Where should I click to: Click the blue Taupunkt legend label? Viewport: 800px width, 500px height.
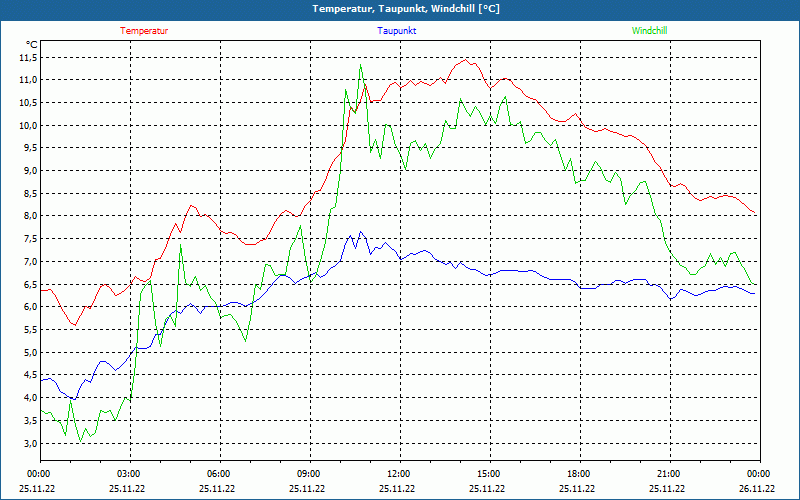click(x=396, y=31)
